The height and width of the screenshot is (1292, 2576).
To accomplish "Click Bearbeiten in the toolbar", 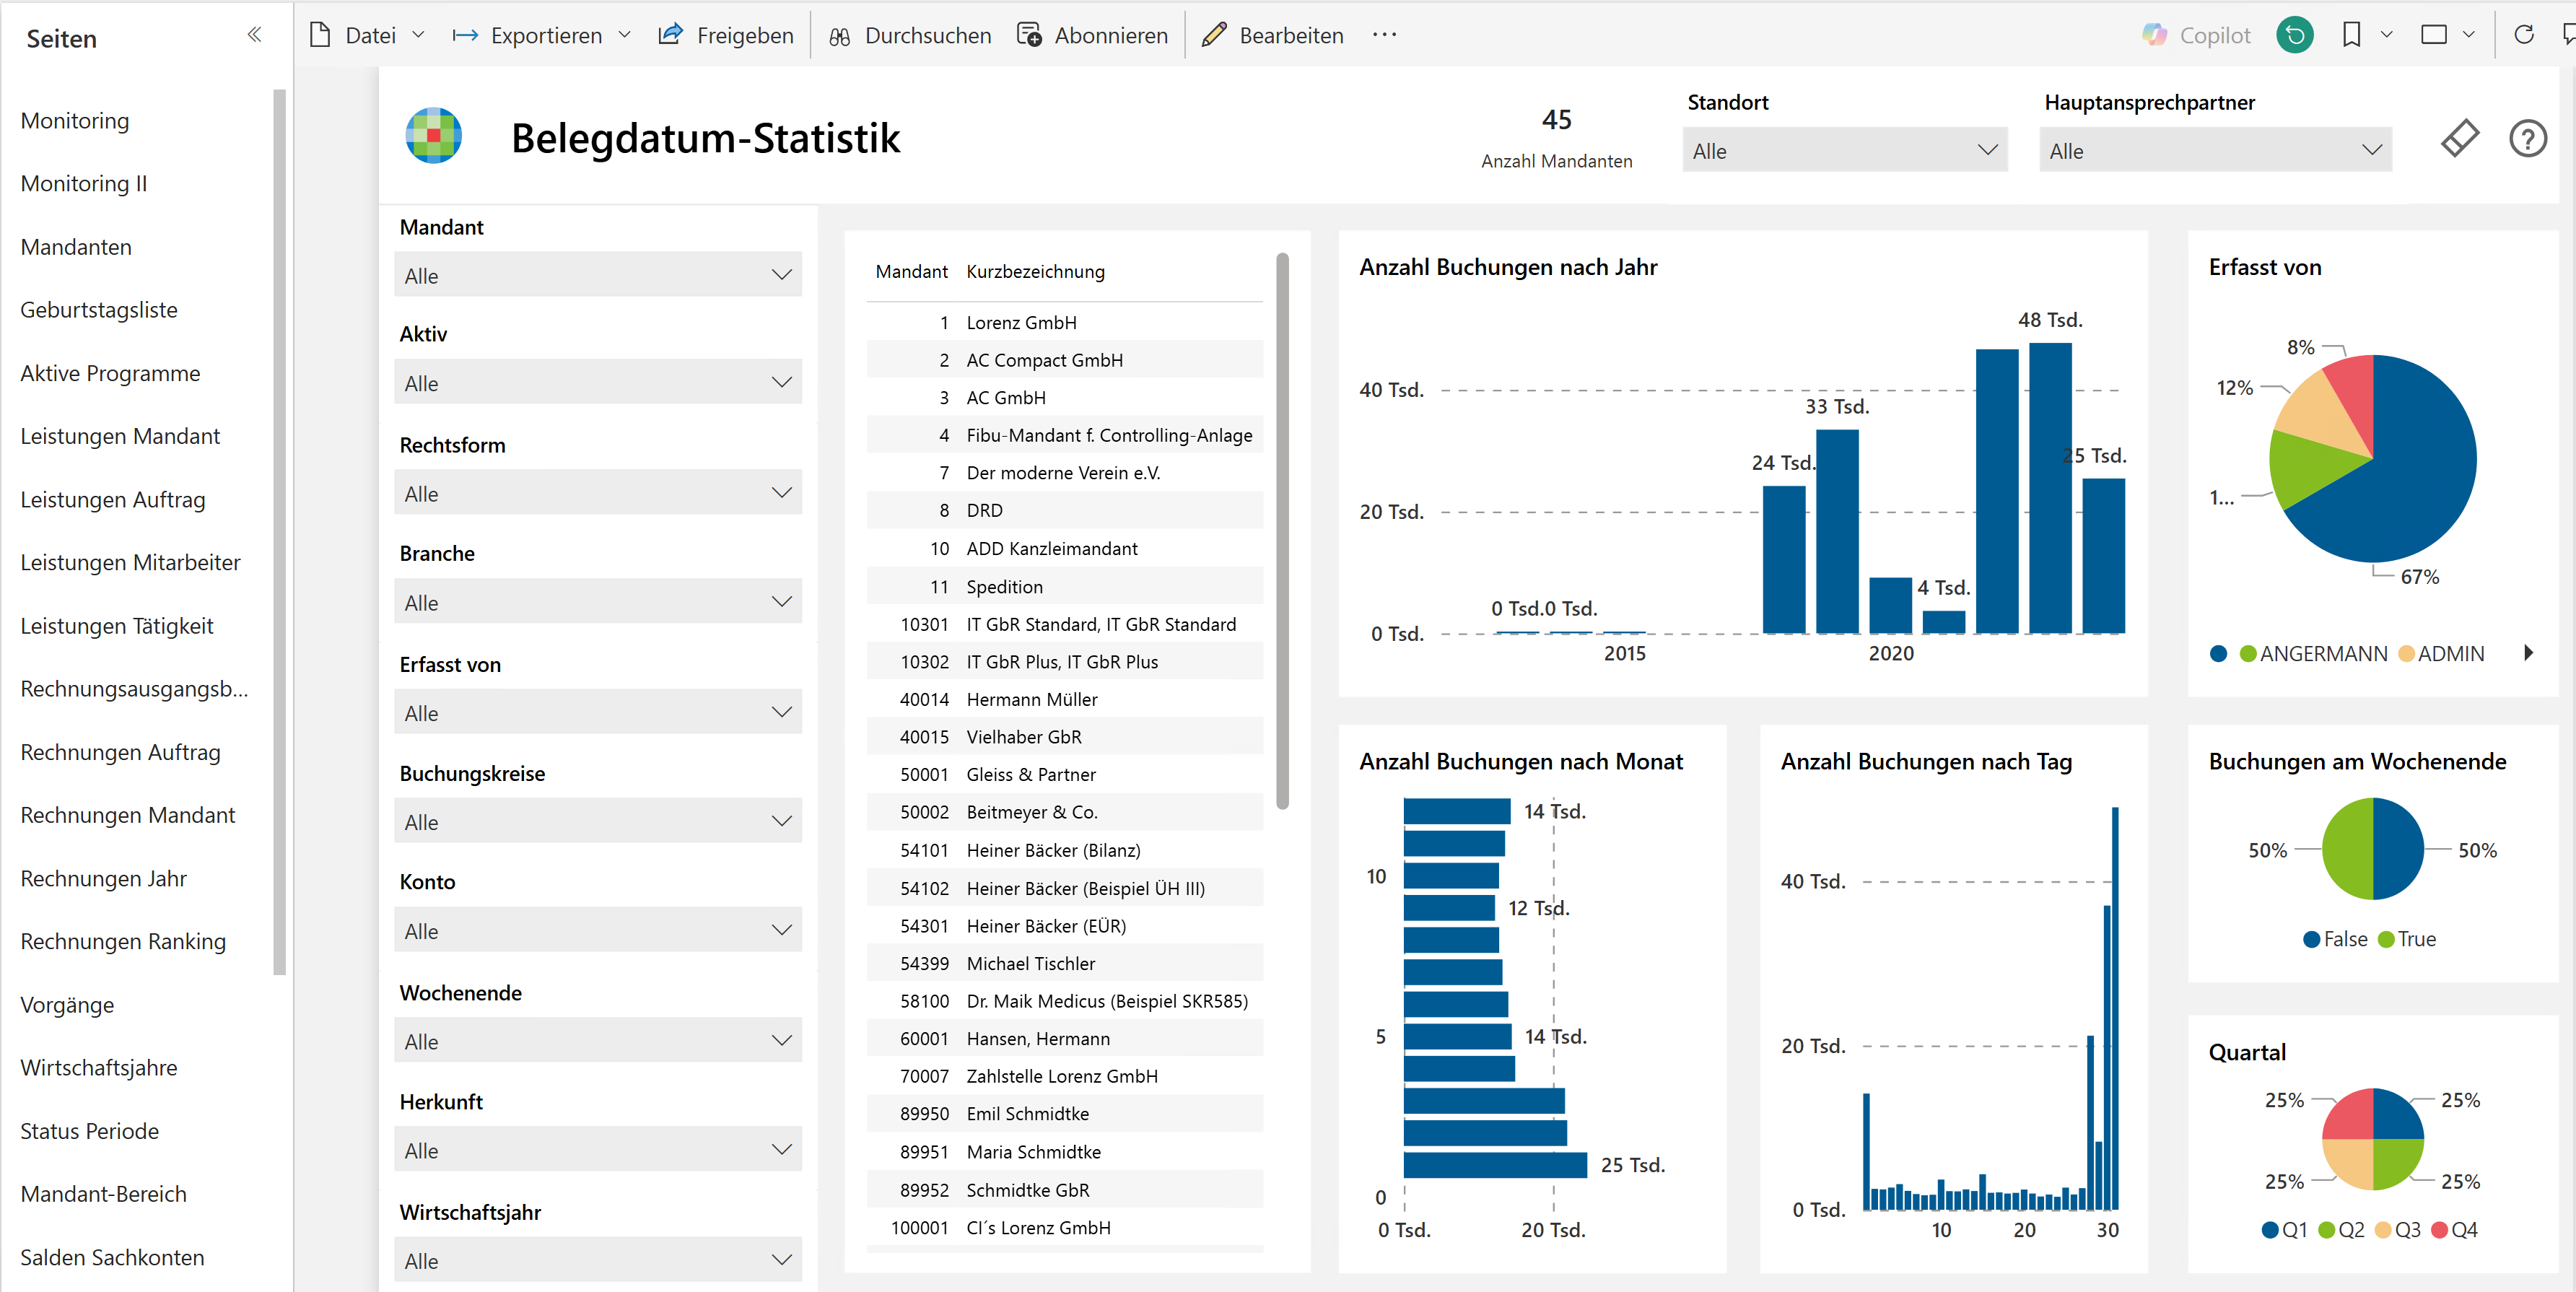I will tap(1273, 35).
